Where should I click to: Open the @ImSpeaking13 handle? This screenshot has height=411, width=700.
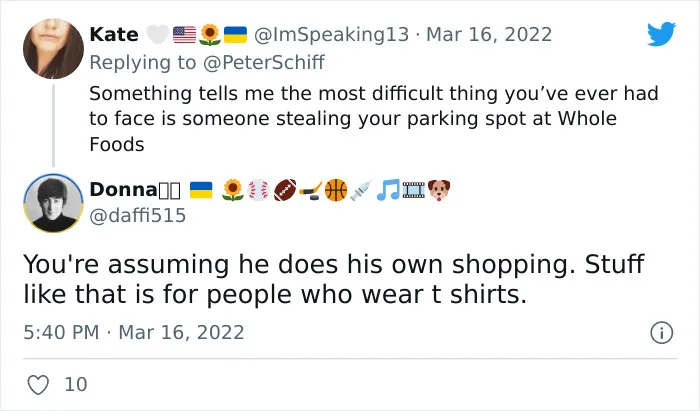331,35
